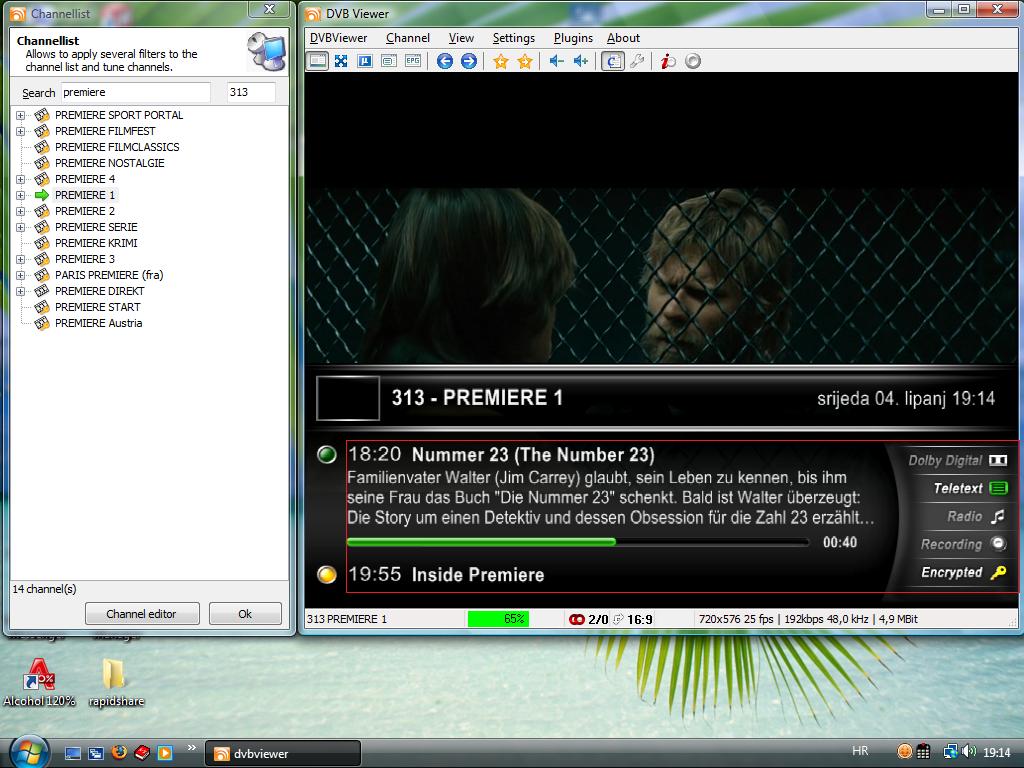Open options with the wrench icon

click(637, 61)
